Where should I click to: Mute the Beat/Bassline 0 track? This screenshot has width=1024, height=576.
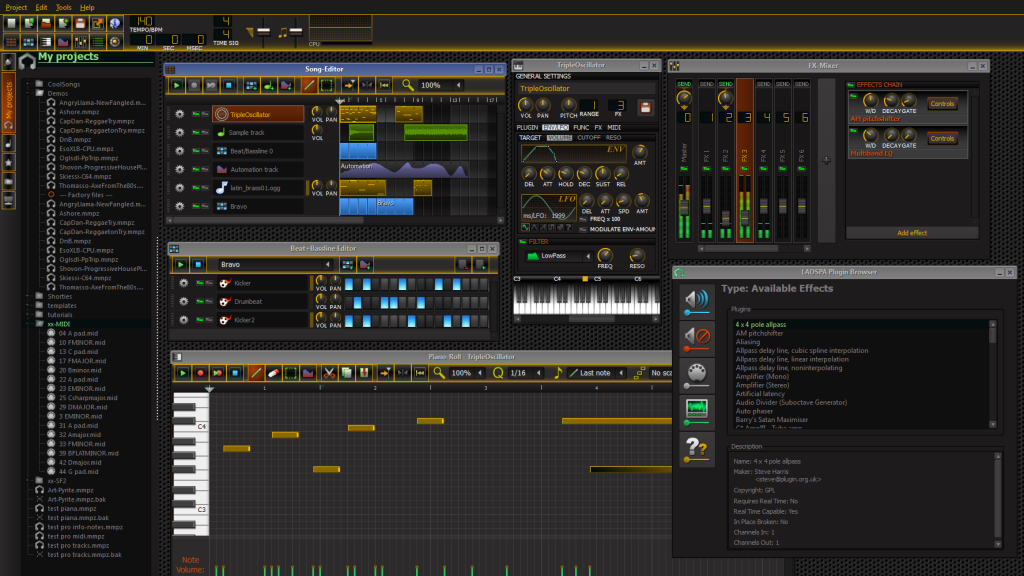coord(195,151)
